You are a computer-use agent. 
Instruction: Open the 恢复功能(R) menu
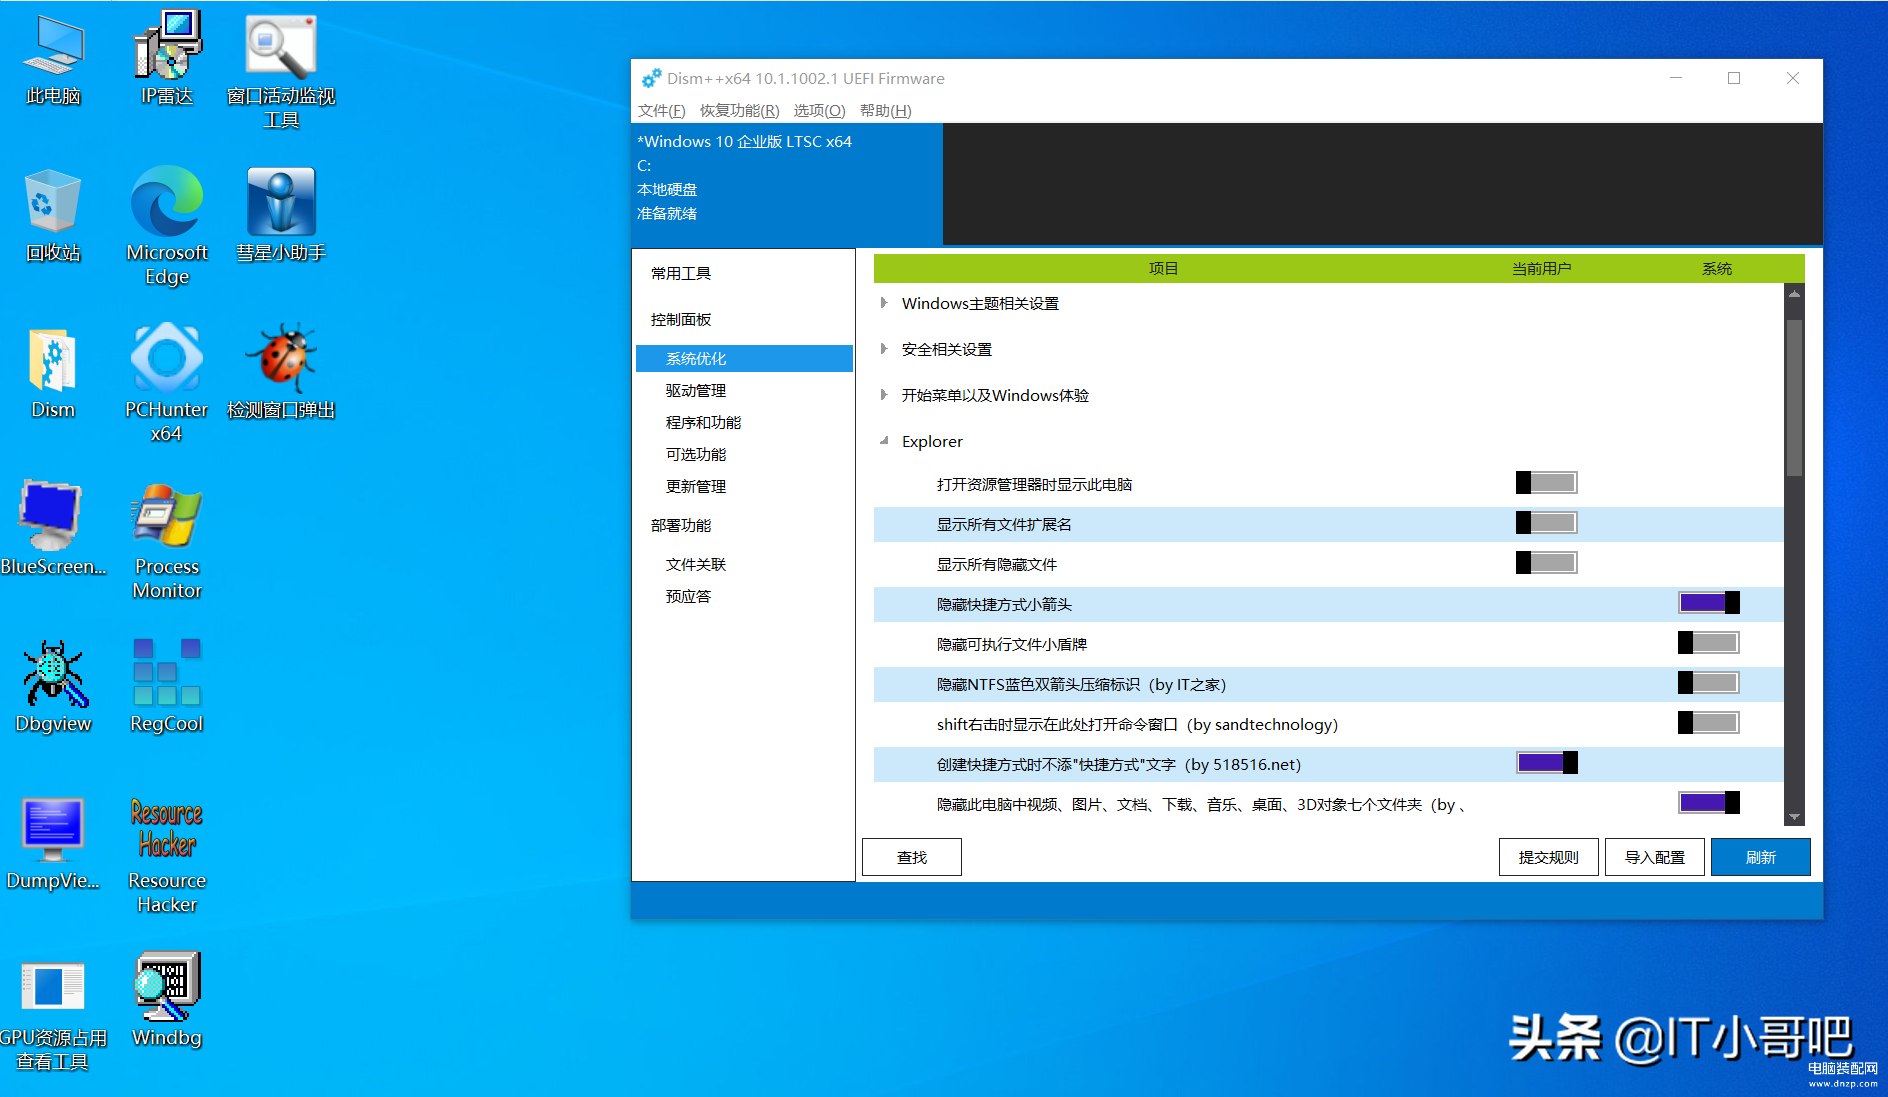(x=739, y=111)
